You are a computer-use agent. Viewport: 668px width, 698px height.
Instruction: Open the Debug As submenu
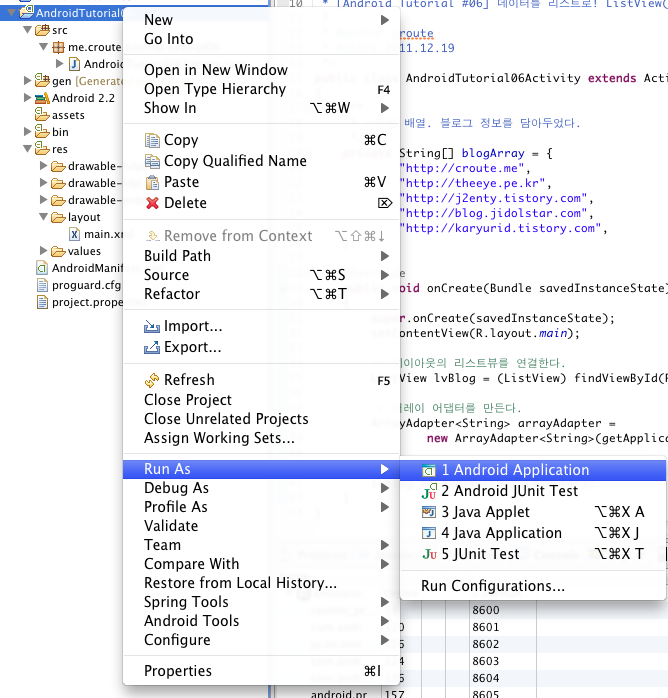pyautogui.click(x=262, y=488)
